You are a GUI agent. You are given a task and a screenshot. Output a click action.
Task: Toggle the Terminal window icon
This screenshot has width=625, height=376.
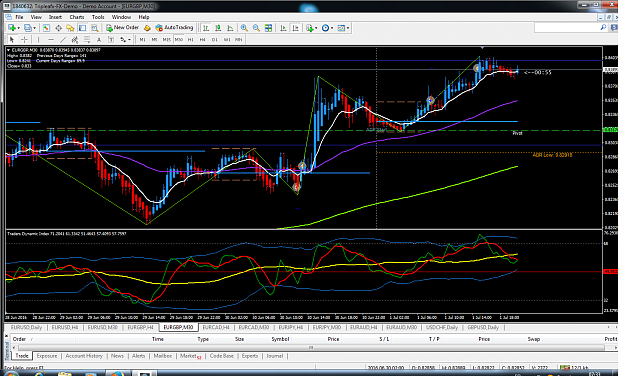(83, 28)
